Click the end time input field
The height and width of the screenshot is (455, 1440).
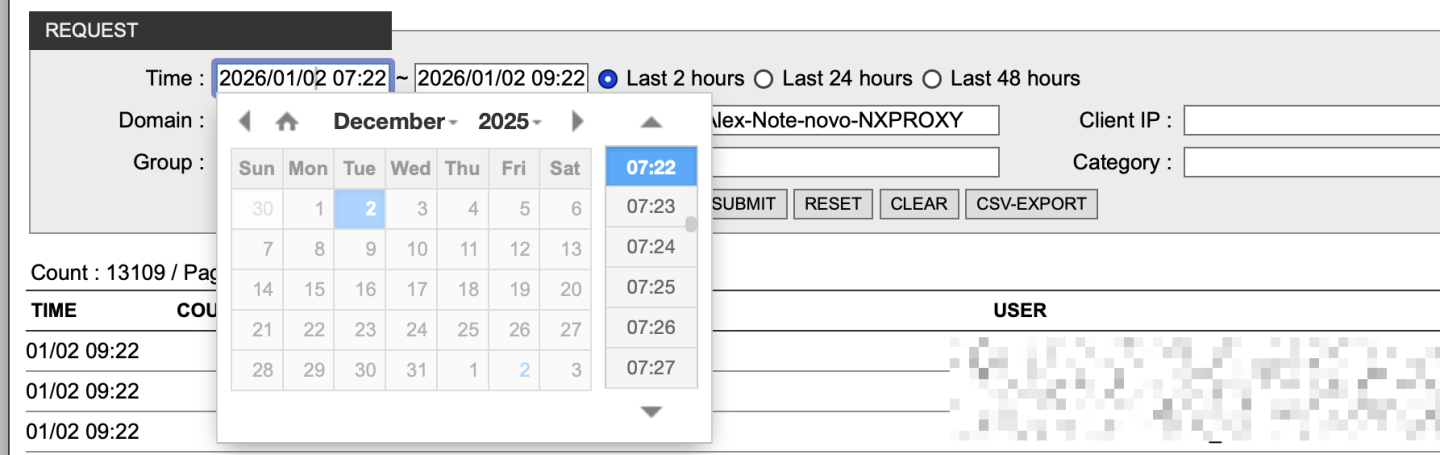pos(501,78)
